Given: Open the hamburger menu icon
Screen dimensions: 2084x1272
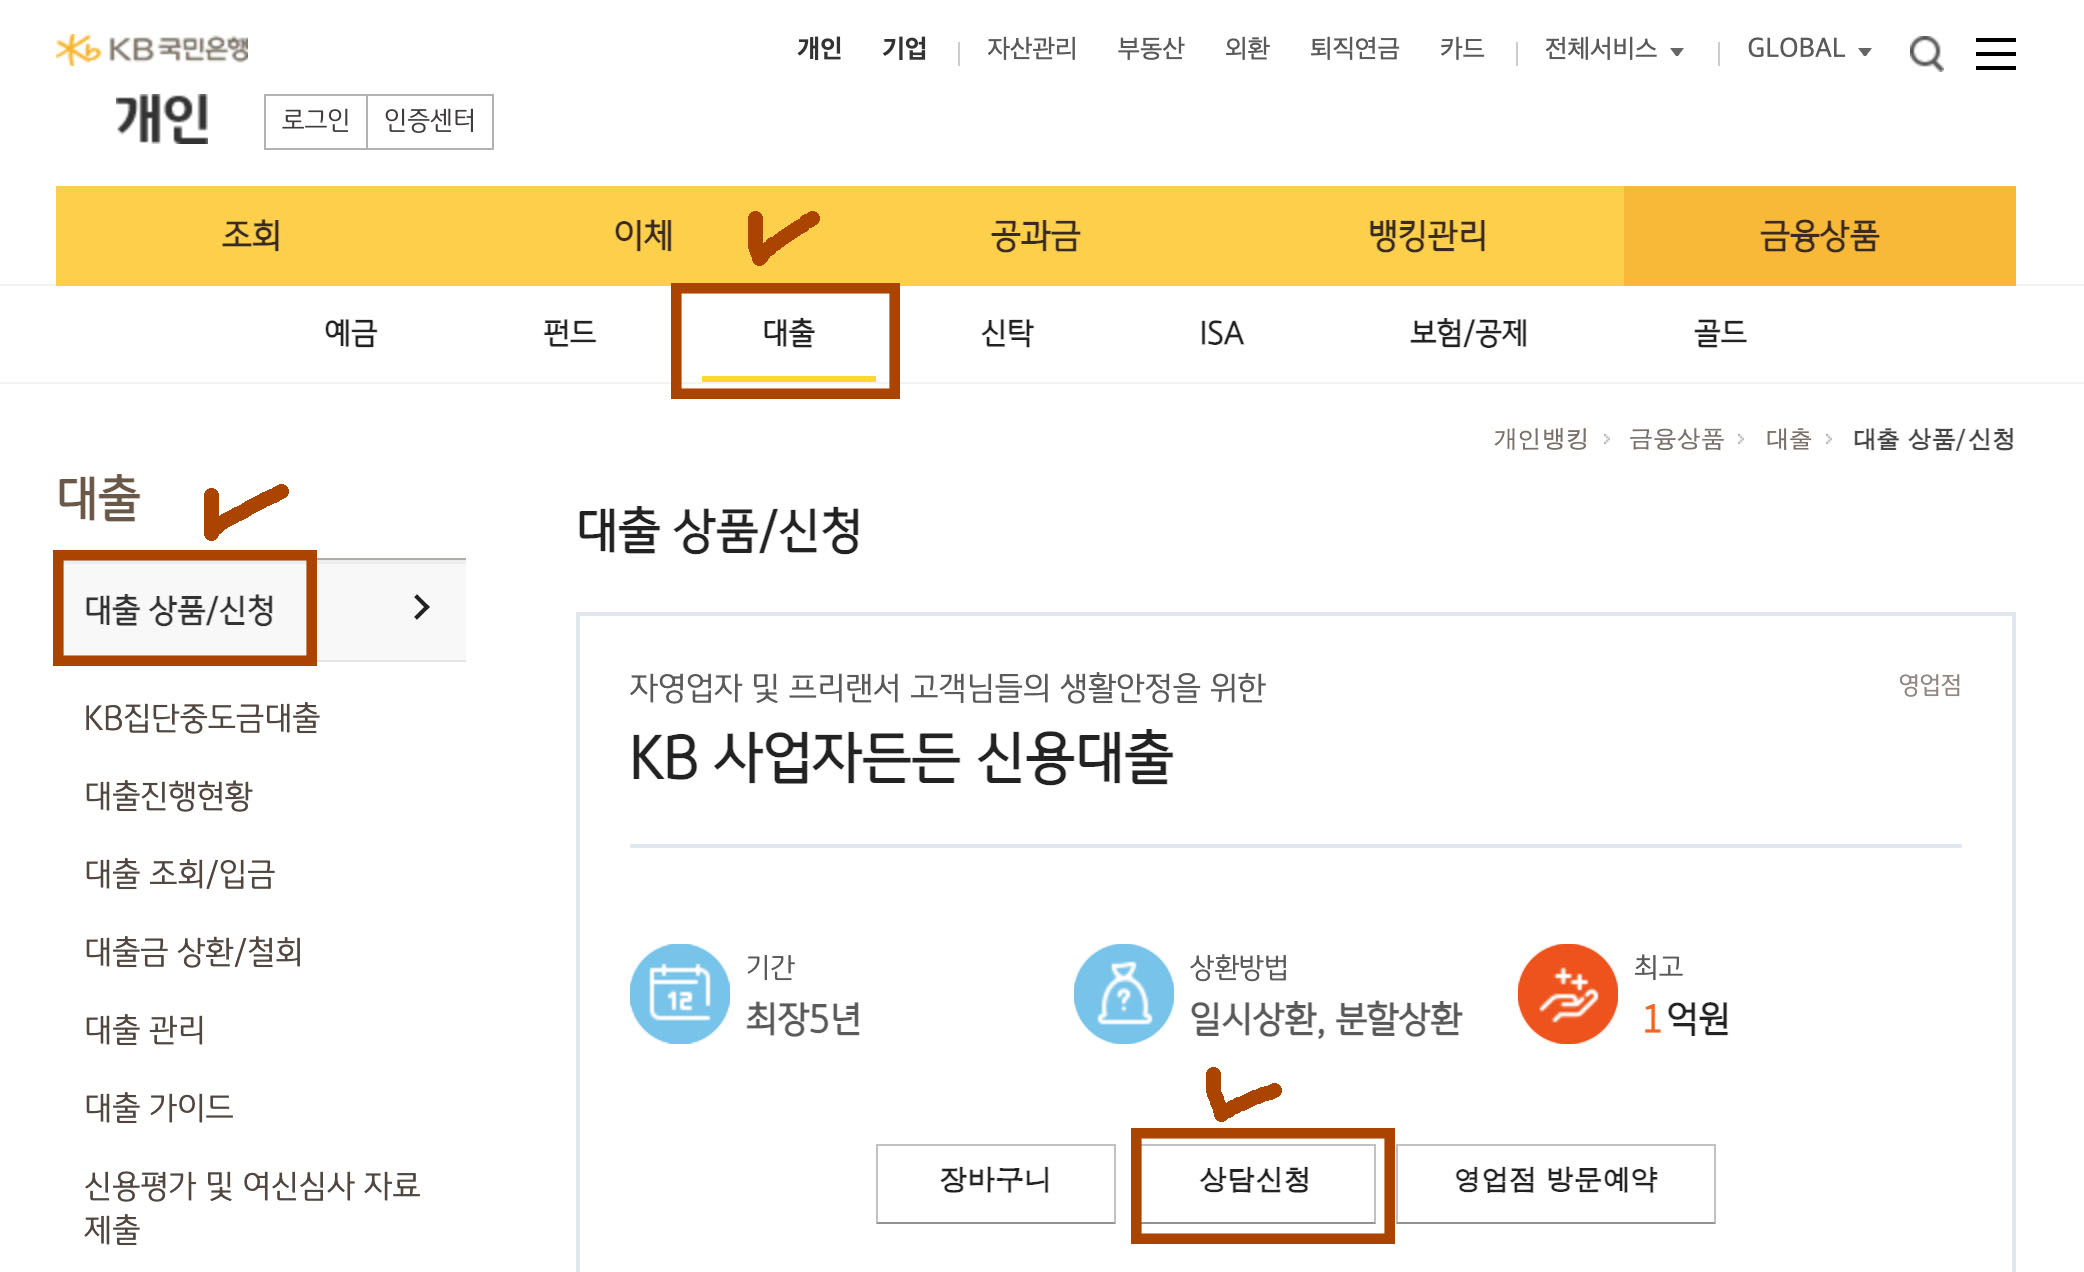Looking at the screenshot, I should [x=1995, y=53].
